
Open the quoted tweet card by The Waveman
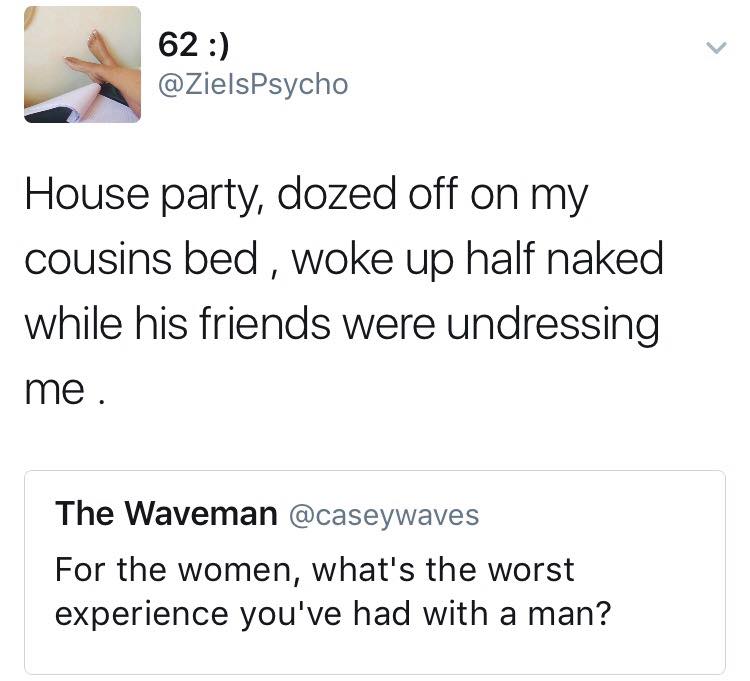[x=375, y=572]
